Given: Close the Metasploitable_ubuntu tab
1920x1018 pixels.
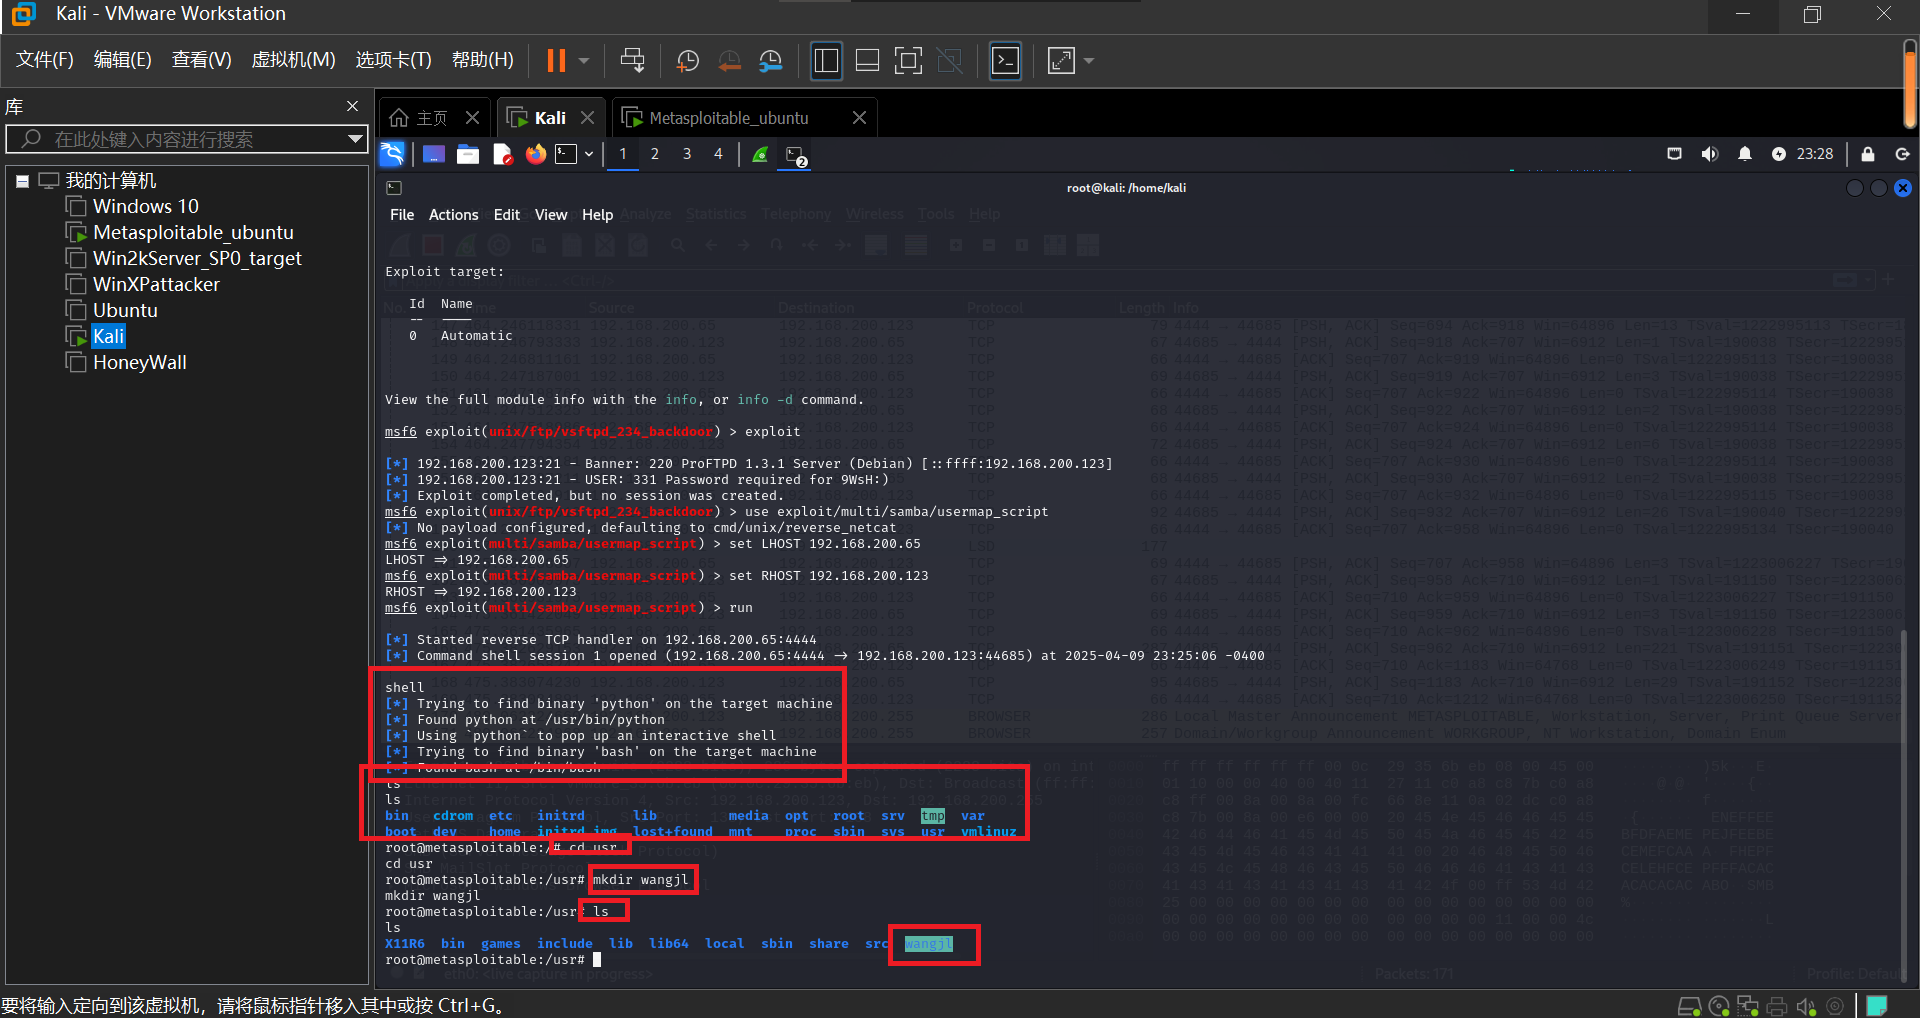Looking at the screenshot, I should point(859,118).
